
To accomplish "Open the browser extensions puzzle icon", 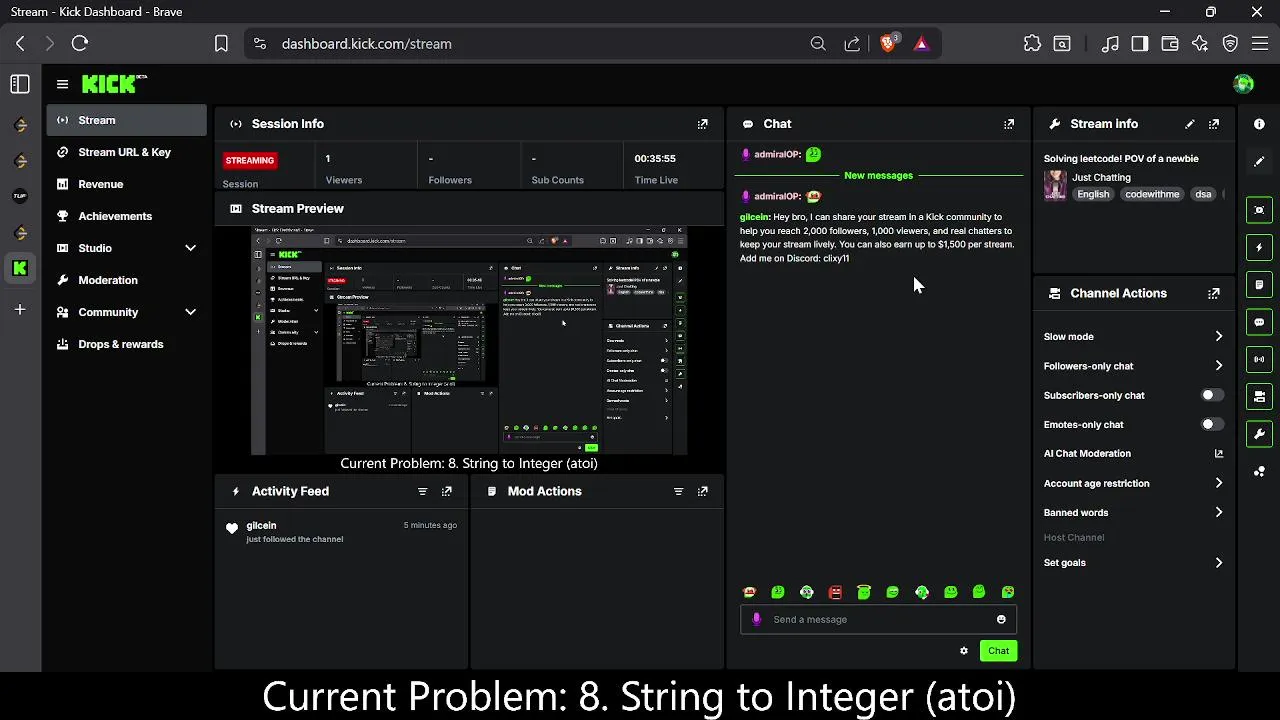I will pyautogui.click(x=1032, y=43).
